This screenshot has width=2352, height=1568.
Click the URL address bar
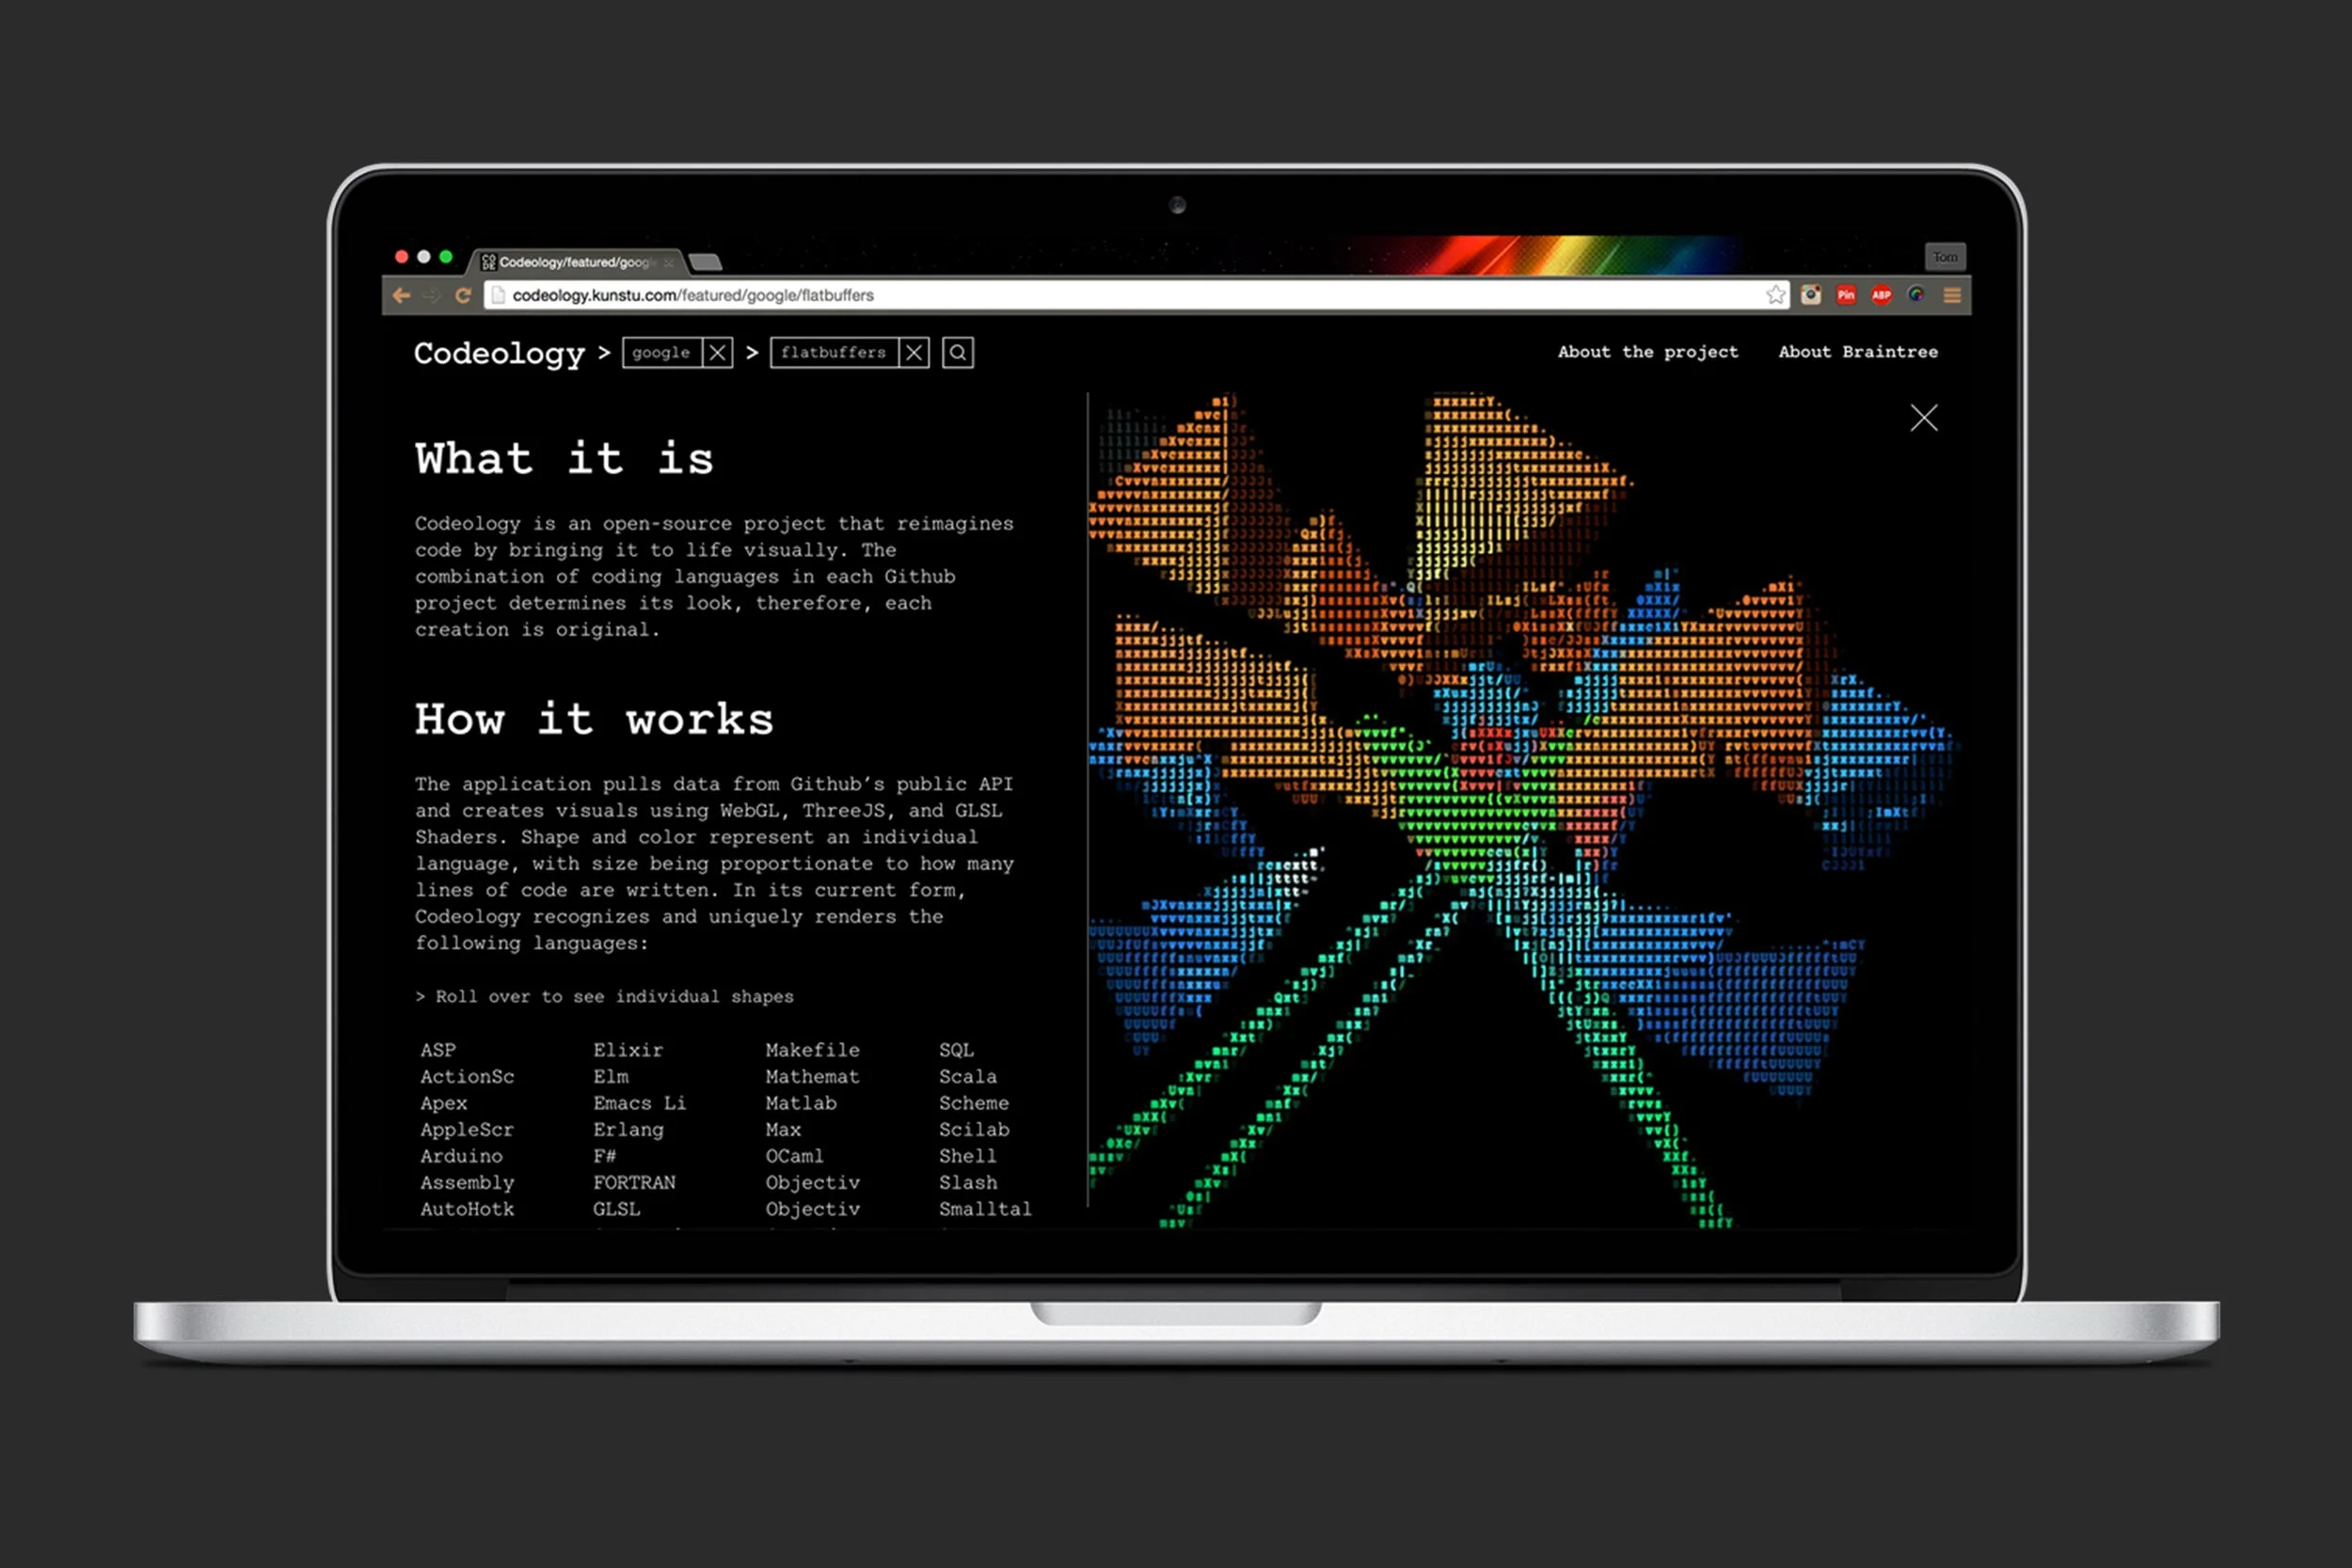click(x=1100, y=295)
